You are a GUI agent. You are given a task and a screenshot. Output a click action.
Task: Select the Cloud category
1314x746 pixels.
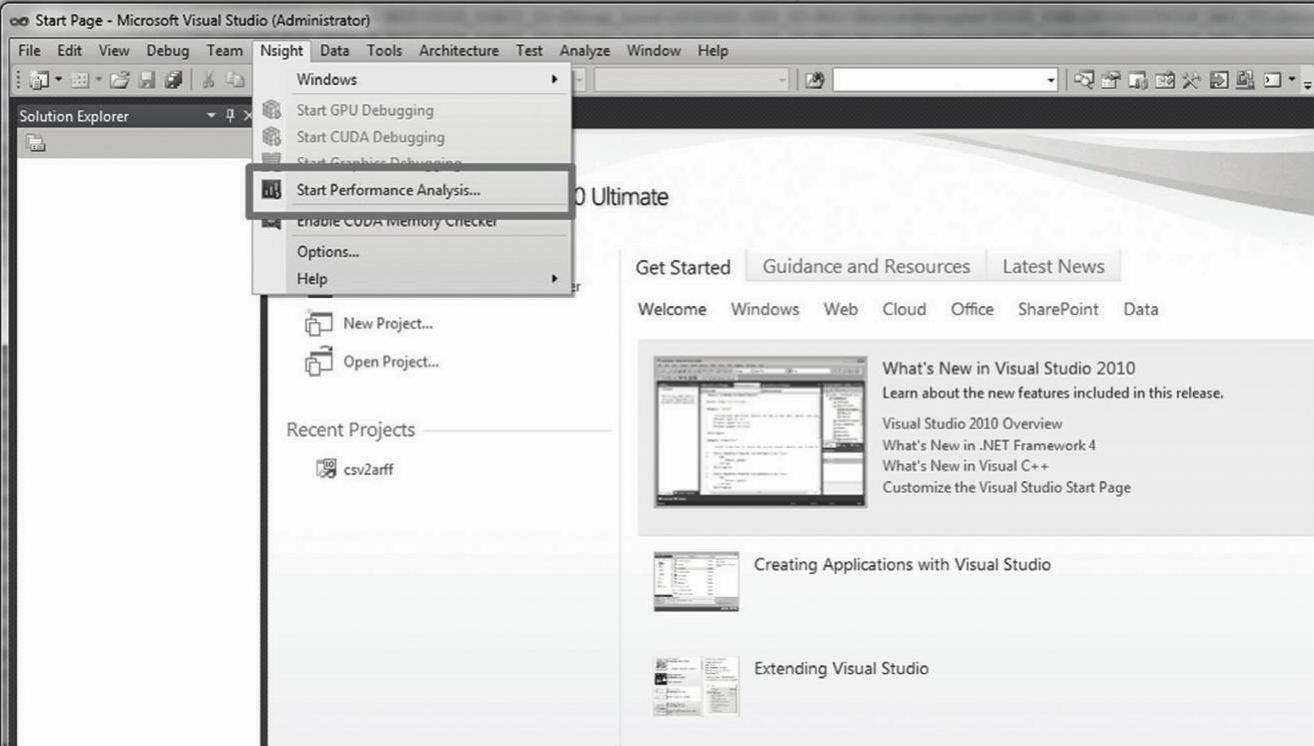click(x=904, y=309)
